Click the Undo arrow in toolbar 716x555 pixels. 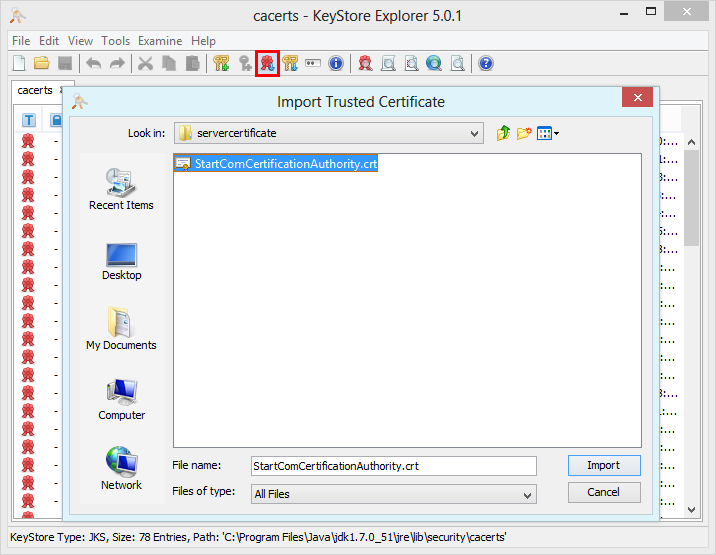tap(94, 63)
